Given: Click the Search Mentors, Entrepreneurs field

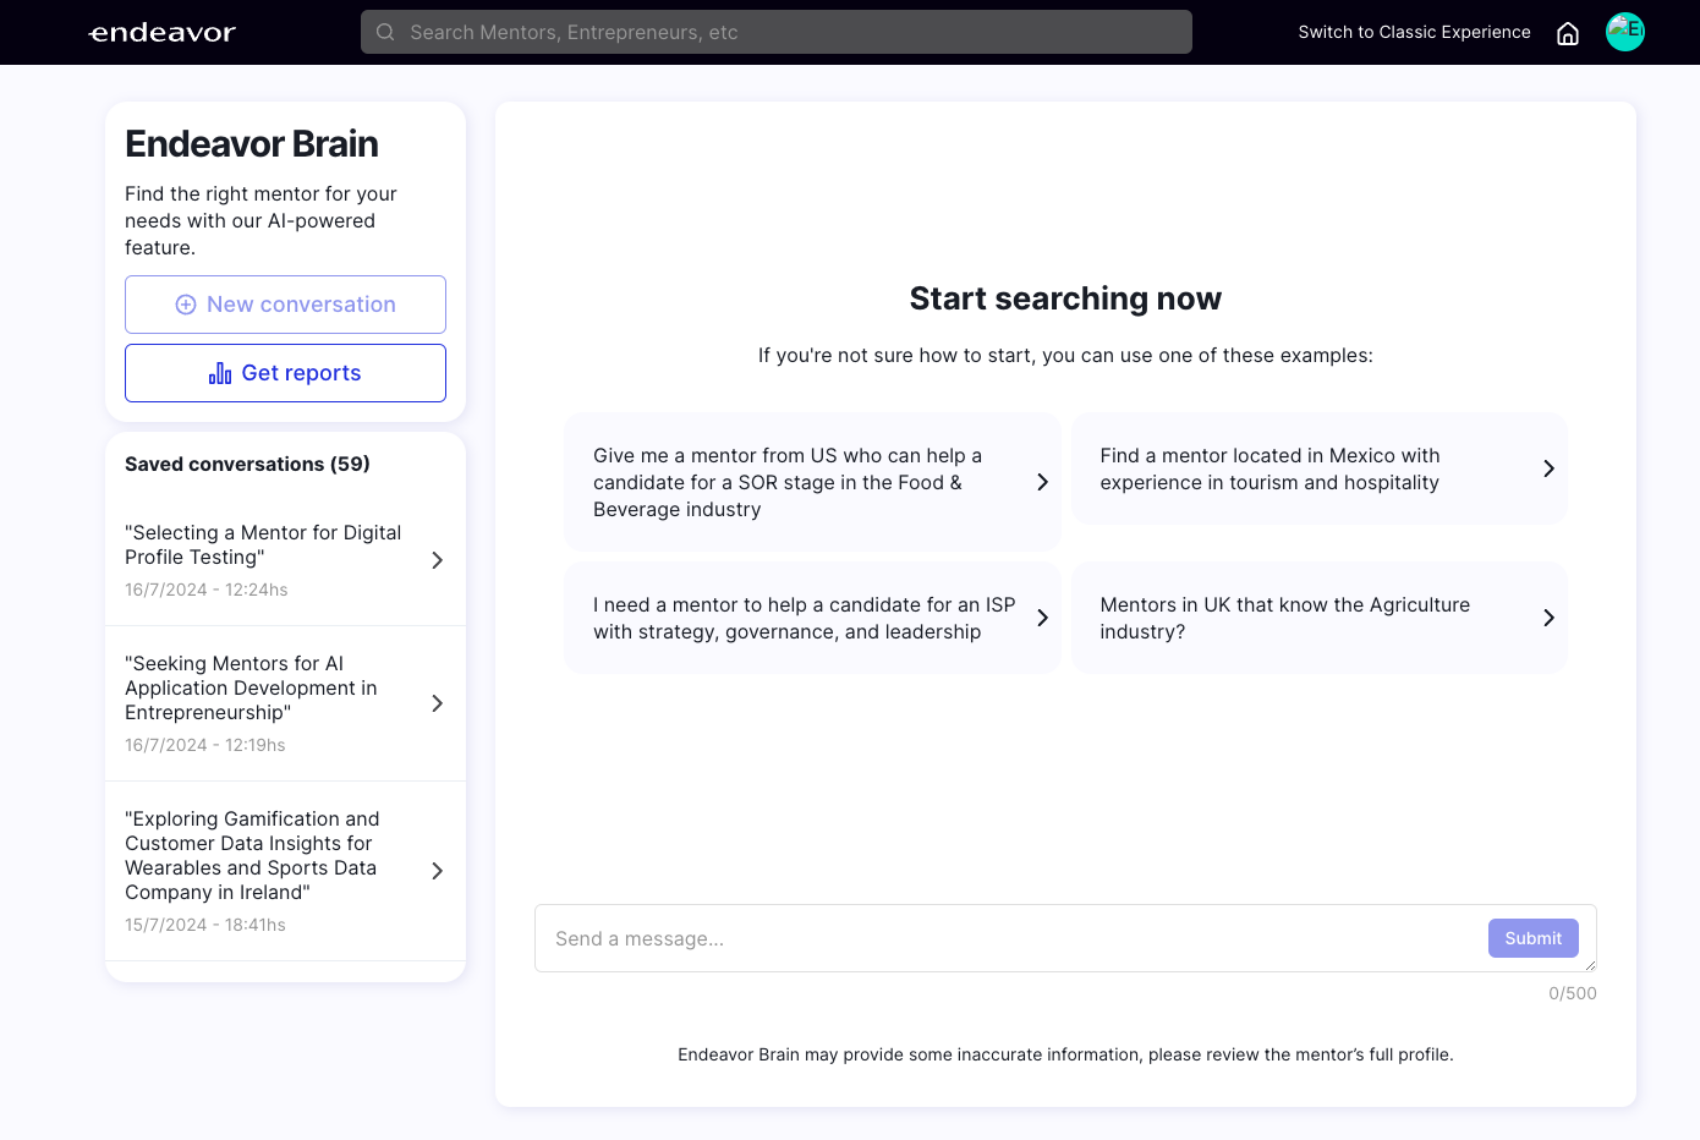Looking at the screenshot, I should (x=790, y=32).
